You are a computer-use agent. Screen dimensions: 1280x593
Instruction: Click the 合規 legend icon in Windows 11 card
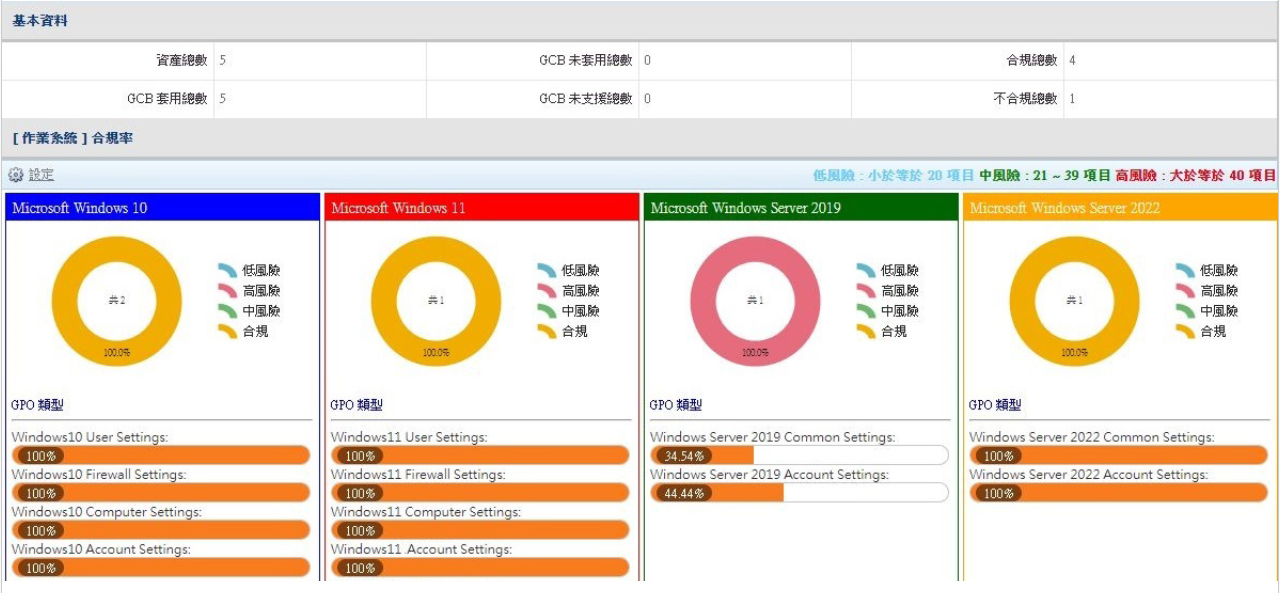[x=547, y=331]
